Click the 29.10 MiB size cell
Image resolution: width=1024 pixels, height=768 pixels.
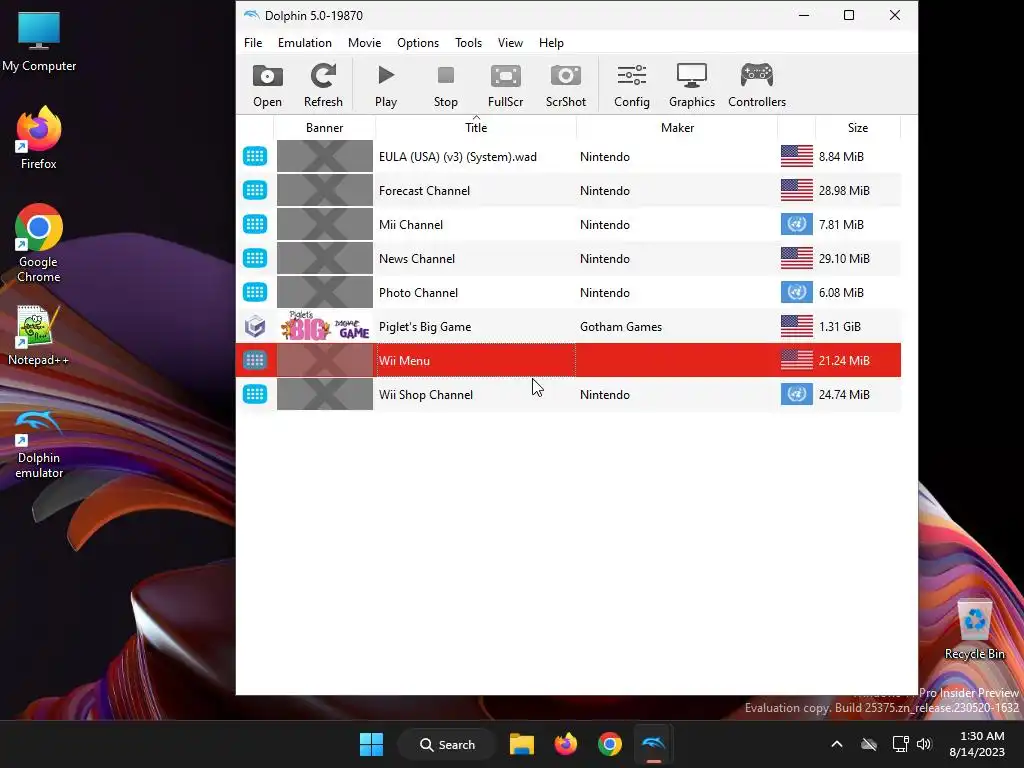844,259
